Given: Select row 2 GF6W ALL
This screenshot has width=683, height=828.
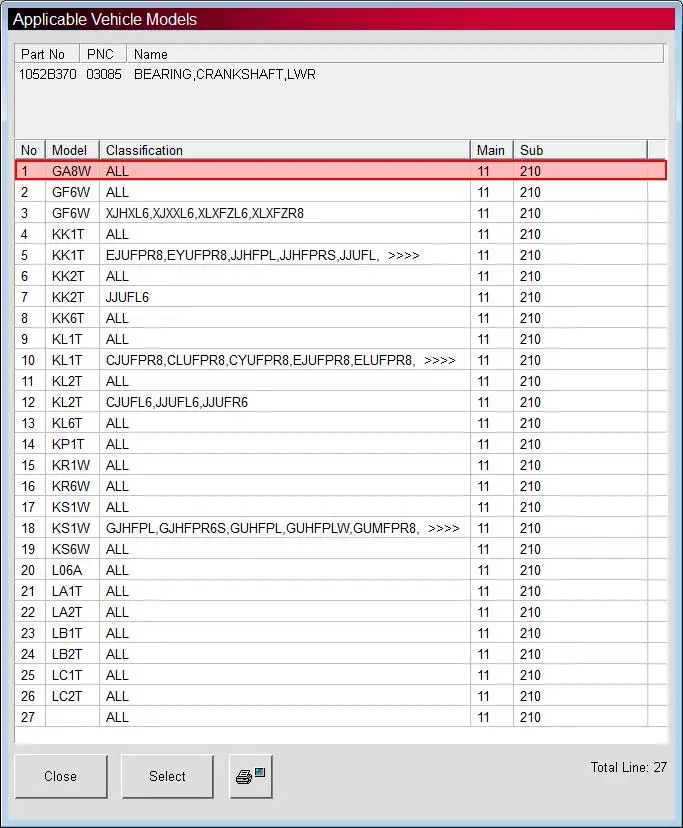Looking at the screenshot, I should tap(341, 192).
